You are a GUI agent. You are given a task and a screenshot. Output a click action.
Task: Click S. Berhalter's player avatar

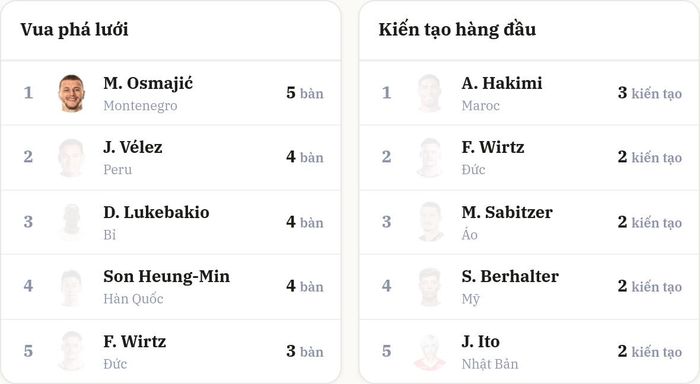[430, 287]
